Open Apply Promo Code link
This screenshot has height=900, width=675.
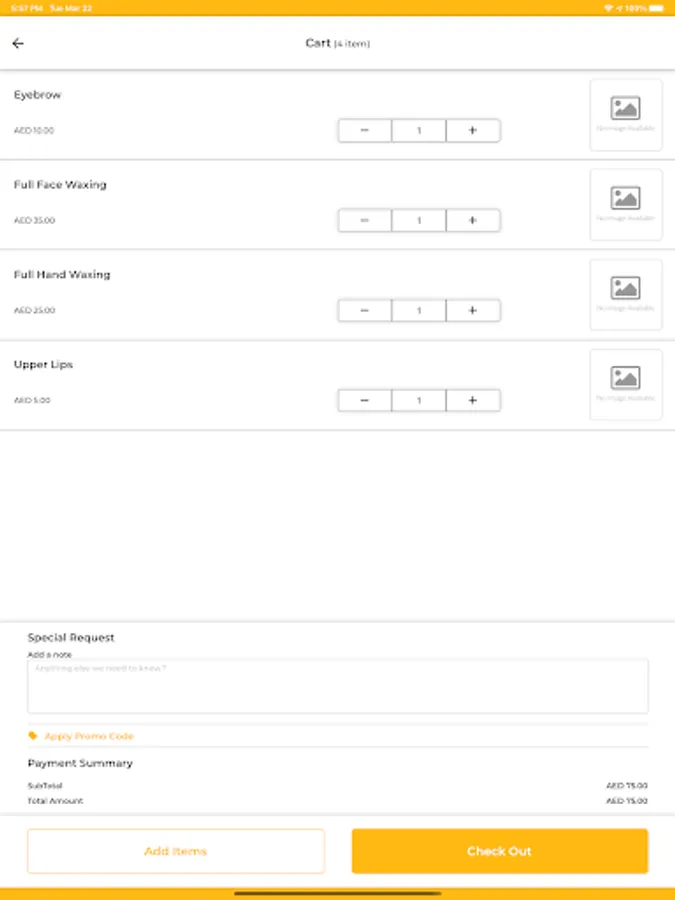click(x=89, y=736)
